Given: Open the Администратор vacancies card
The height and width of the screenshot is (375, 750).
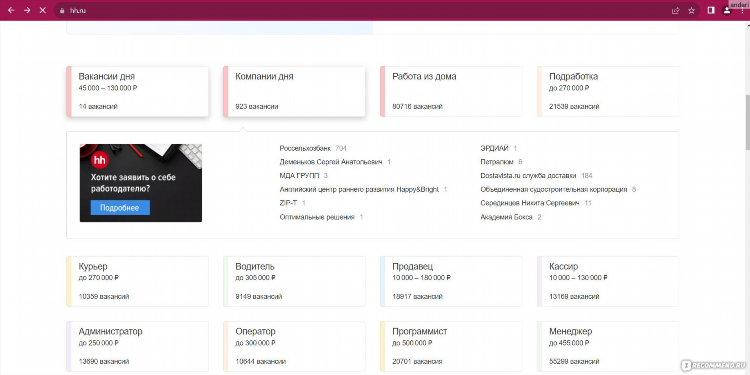Looking at the screenshot, I should (138, 346).
